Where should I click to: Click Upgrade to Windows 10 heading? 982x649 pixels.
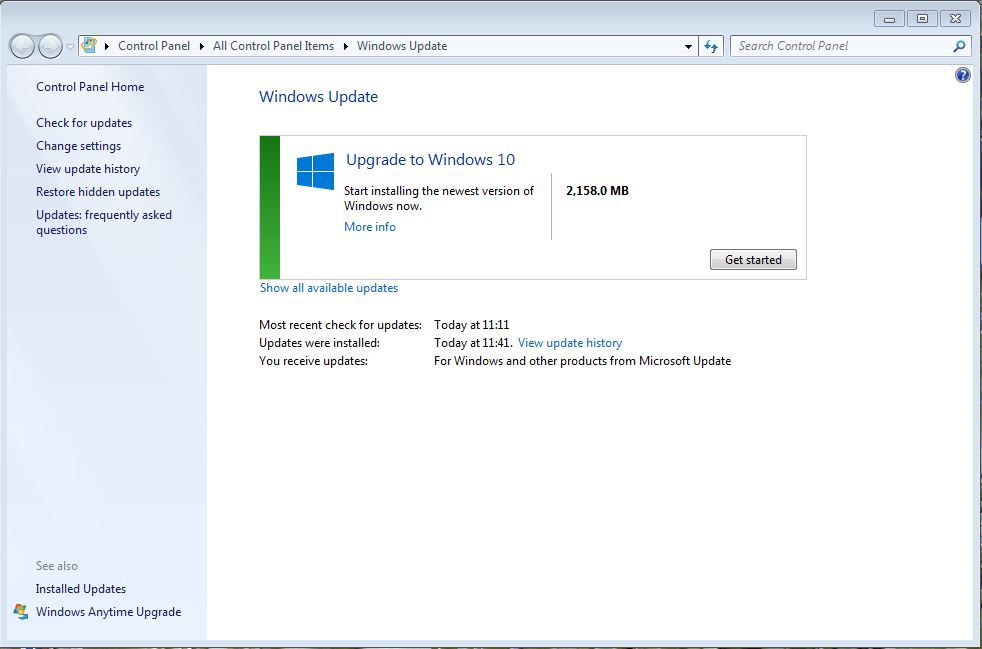(430, 160)
